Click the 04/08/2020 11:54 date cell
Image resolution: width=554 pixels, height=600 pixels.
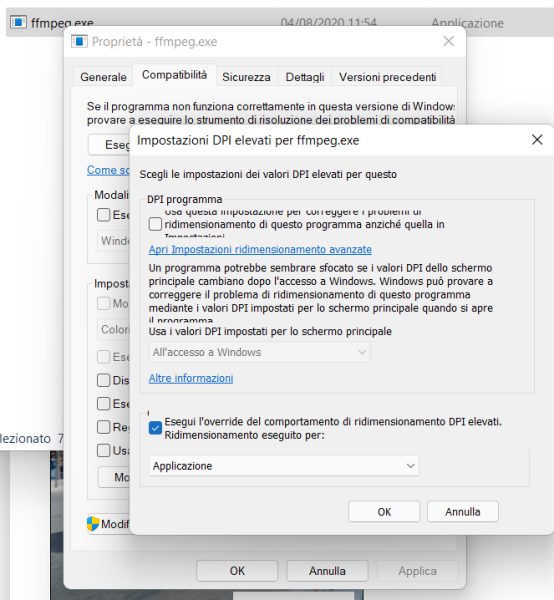pyautogui.click(x=328, y=22)
